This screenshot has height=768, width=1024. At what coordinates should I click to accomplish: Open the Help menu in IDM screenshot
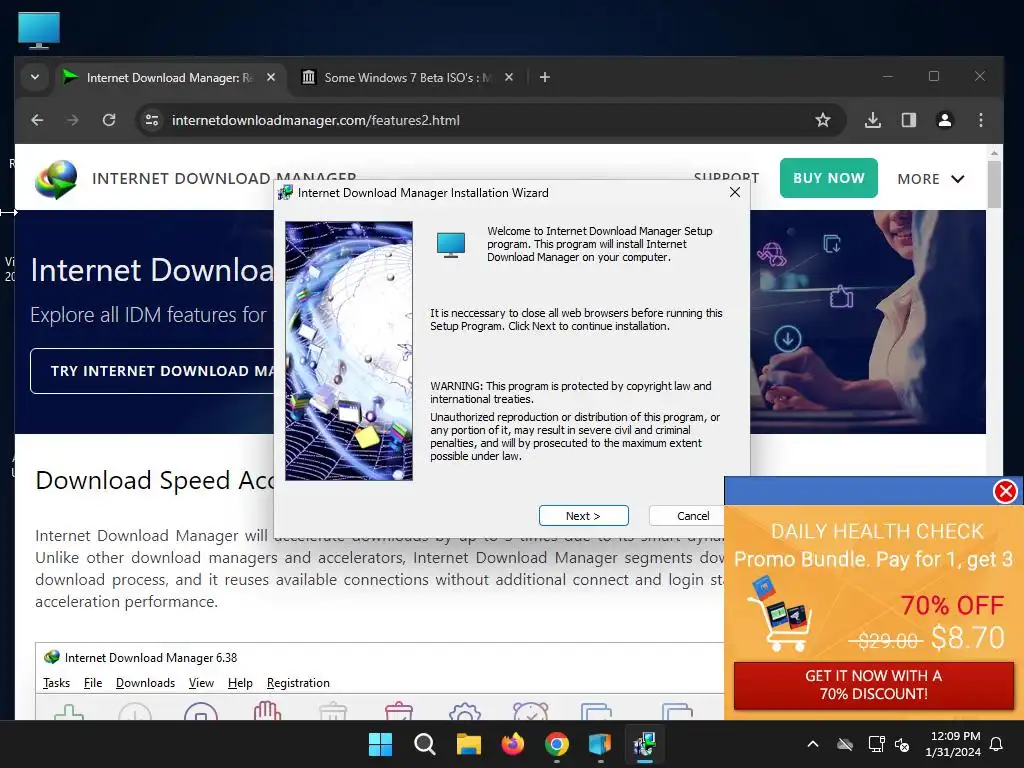click(240, 682)
